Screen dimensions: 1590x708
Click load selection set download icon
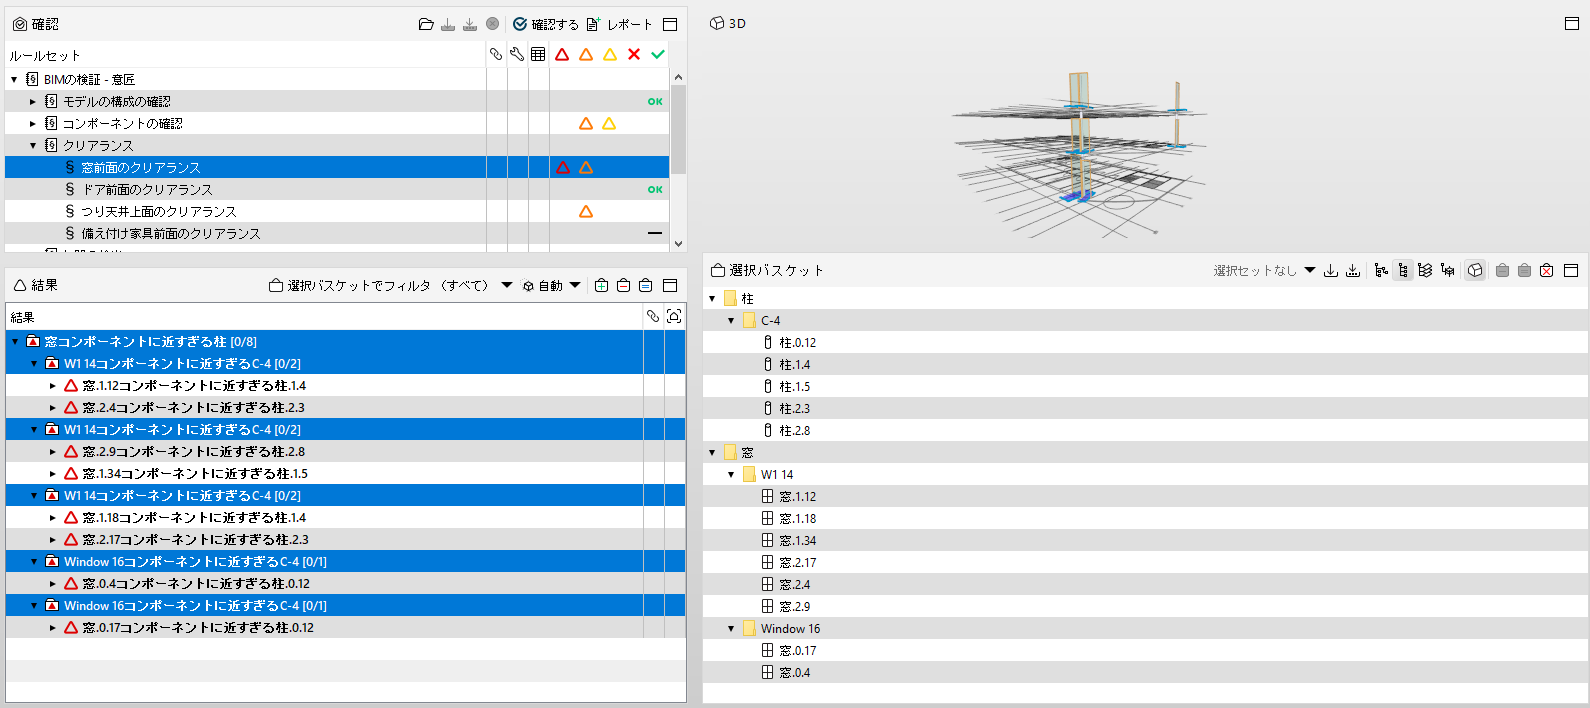coord(1331,270)
